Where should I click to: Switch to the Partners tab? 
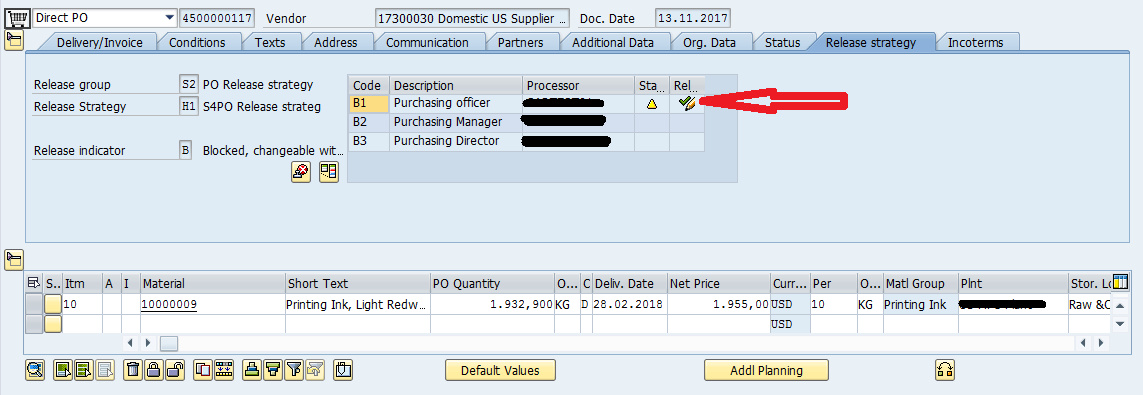point(520,42)
